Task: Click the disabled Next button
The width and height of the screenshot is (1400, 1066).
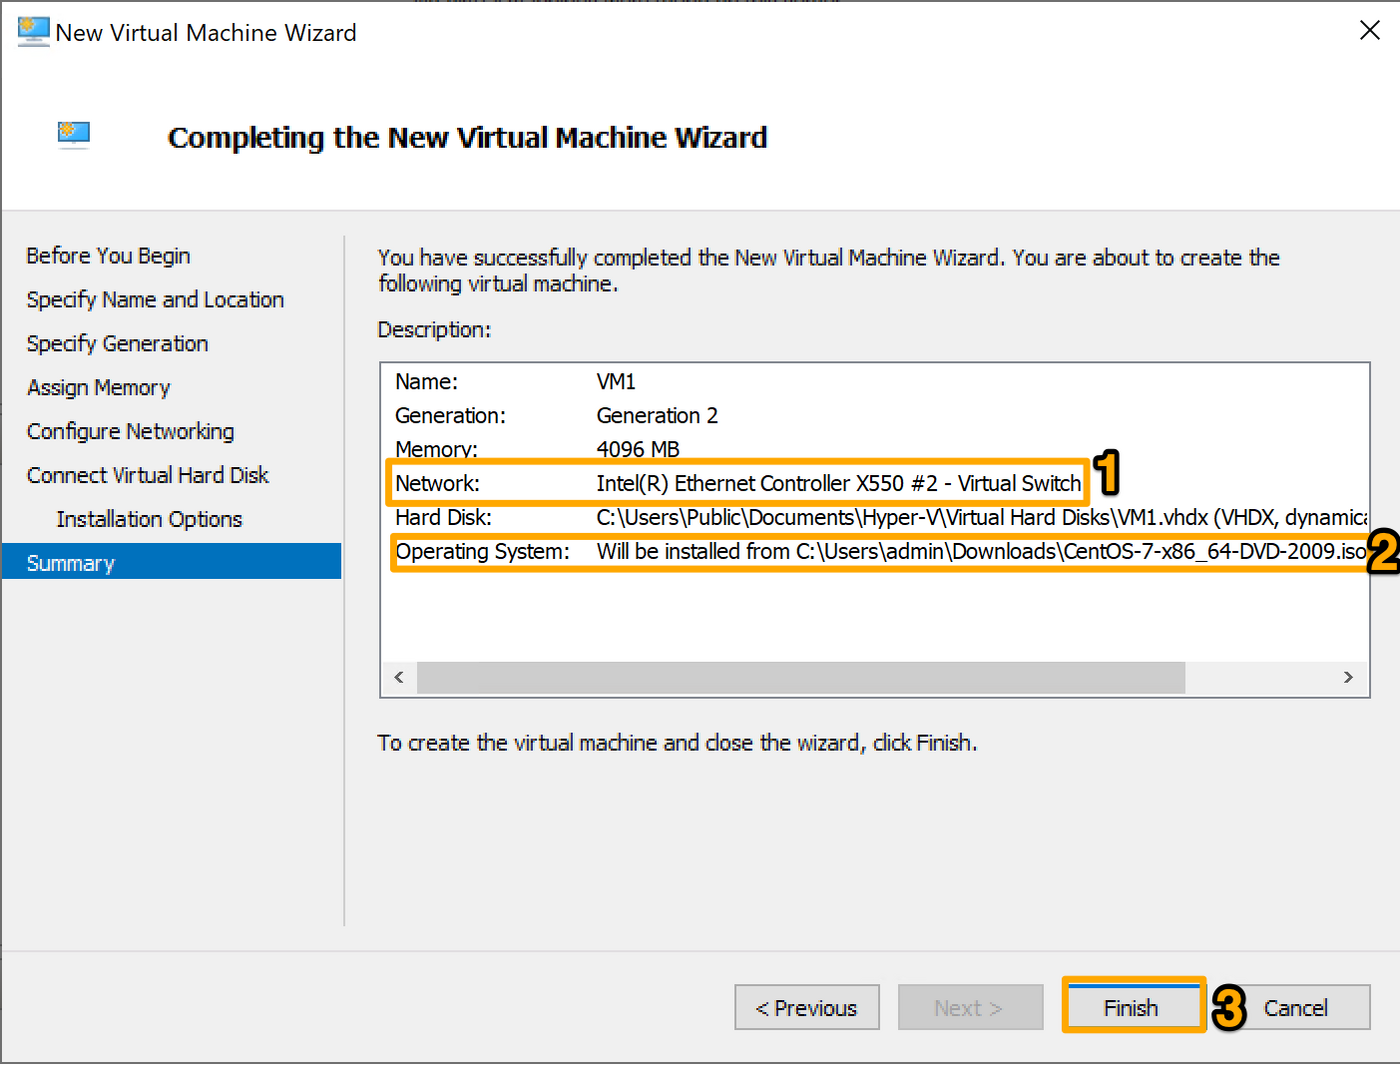Action: 970,1007
